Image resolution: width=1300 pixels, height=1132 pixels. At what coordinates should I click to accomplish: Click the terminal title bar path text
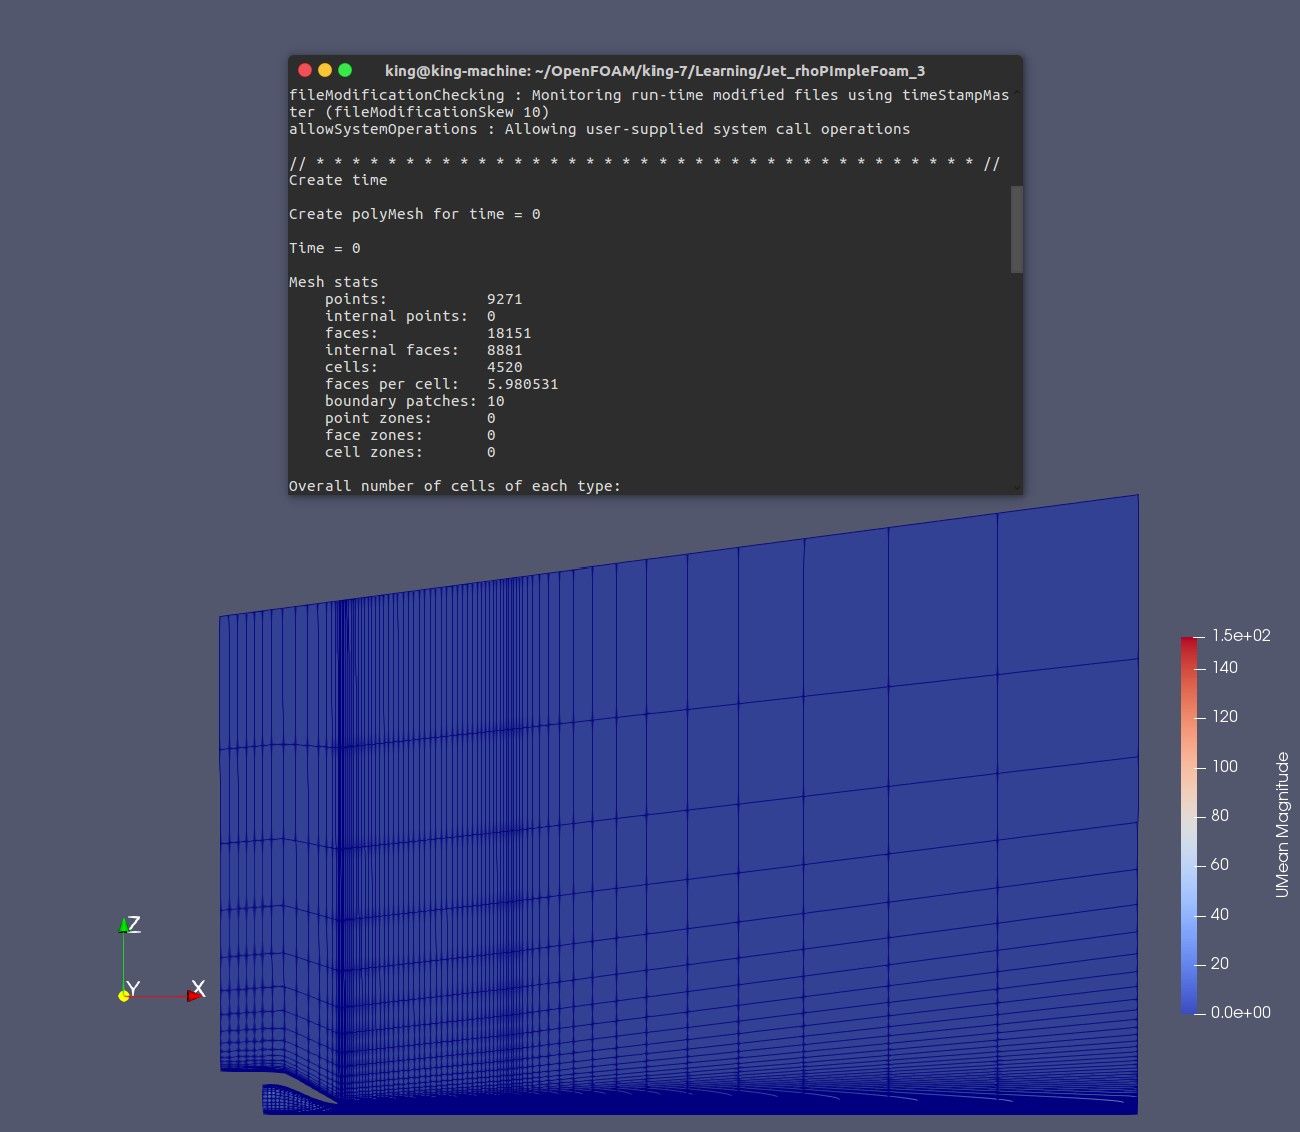tap(654, 71)
